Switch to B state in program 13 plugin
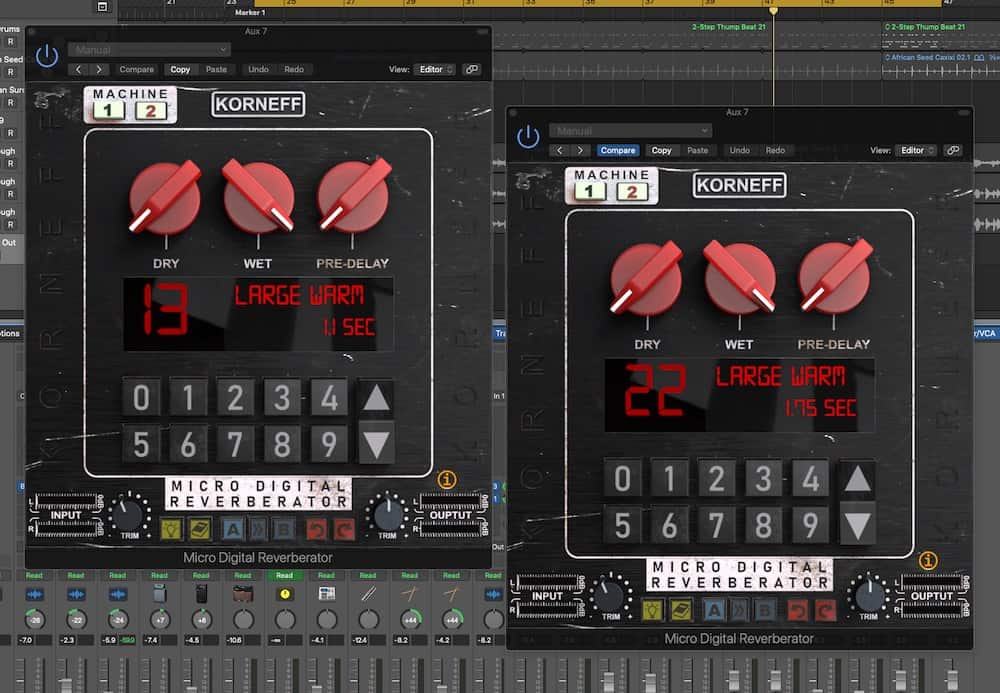 (x=284, y=529)
